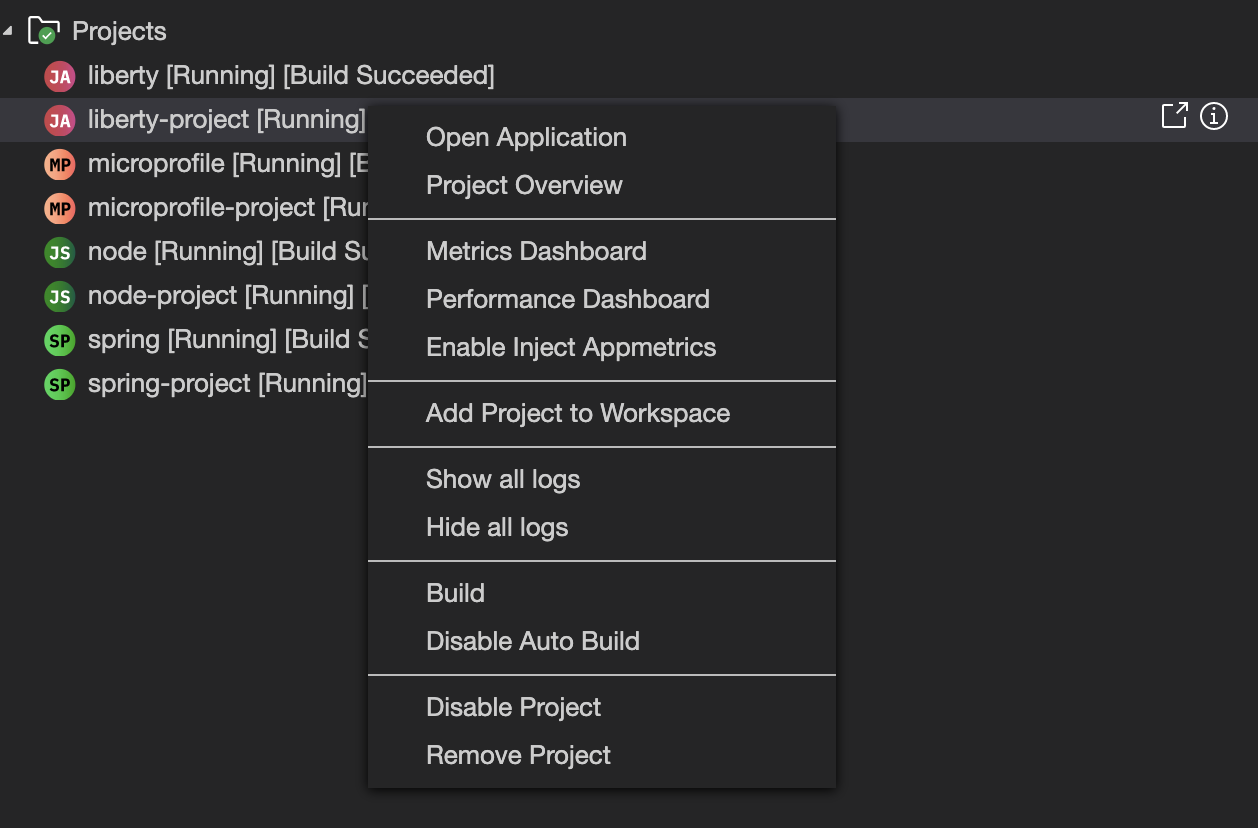The width and height of the screenshot is (1258, 828).
Task: Click the info icon on liberty-project row
Action: 1215,116
